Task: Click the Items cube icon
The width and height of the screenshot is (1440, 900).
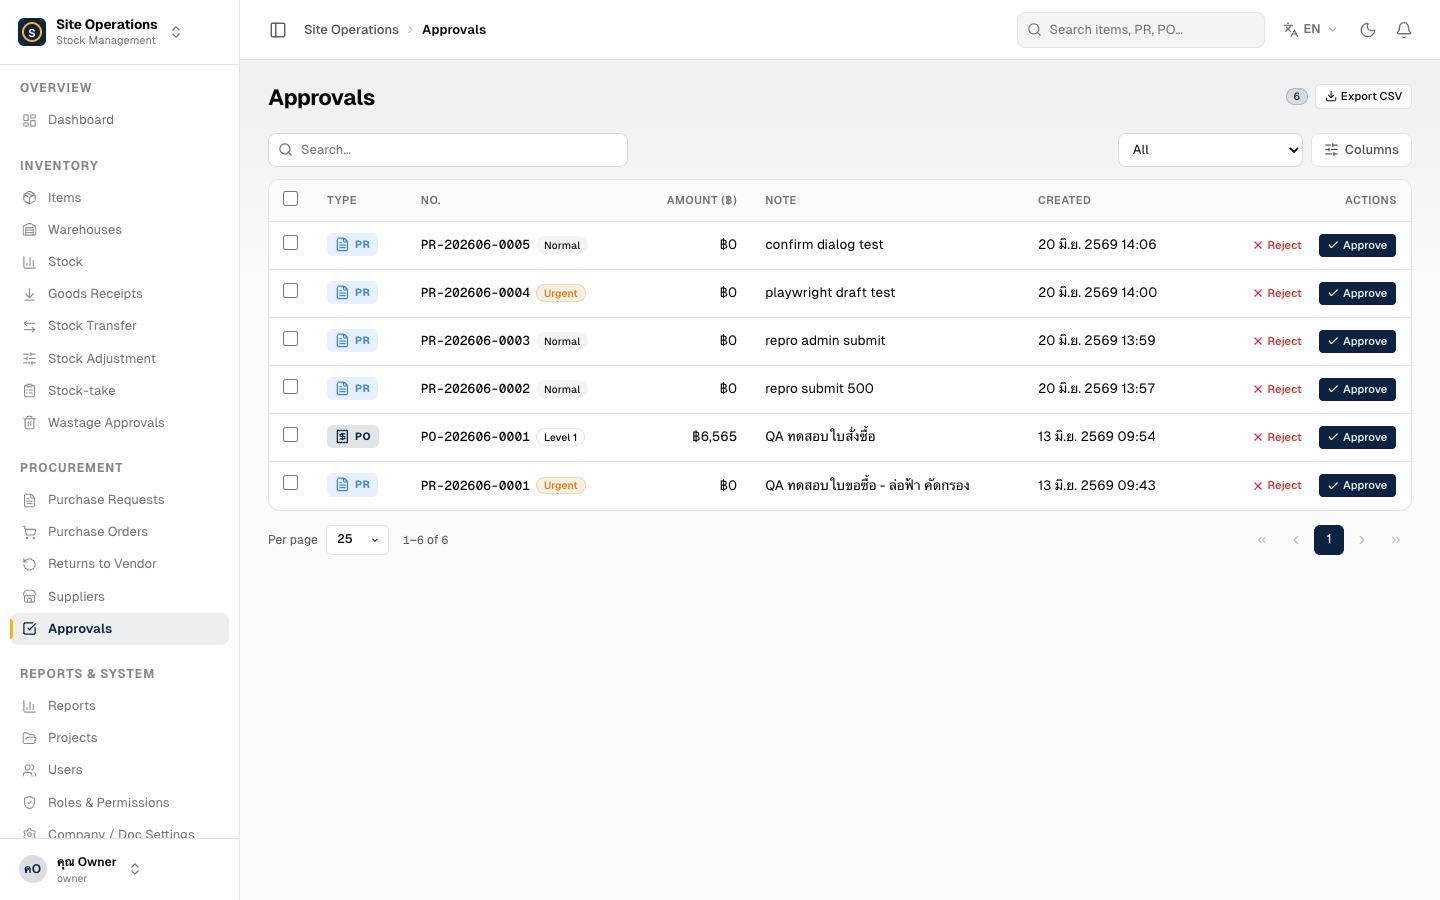Action: pos(30,198)
